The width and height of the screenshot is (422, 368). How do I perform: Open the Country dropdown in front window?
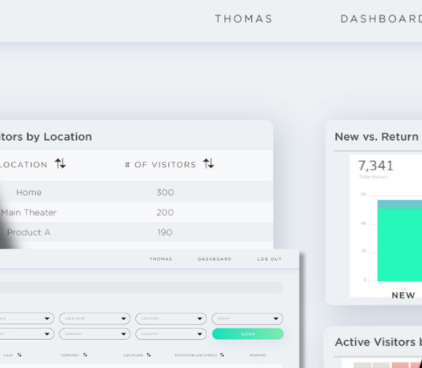171,334
